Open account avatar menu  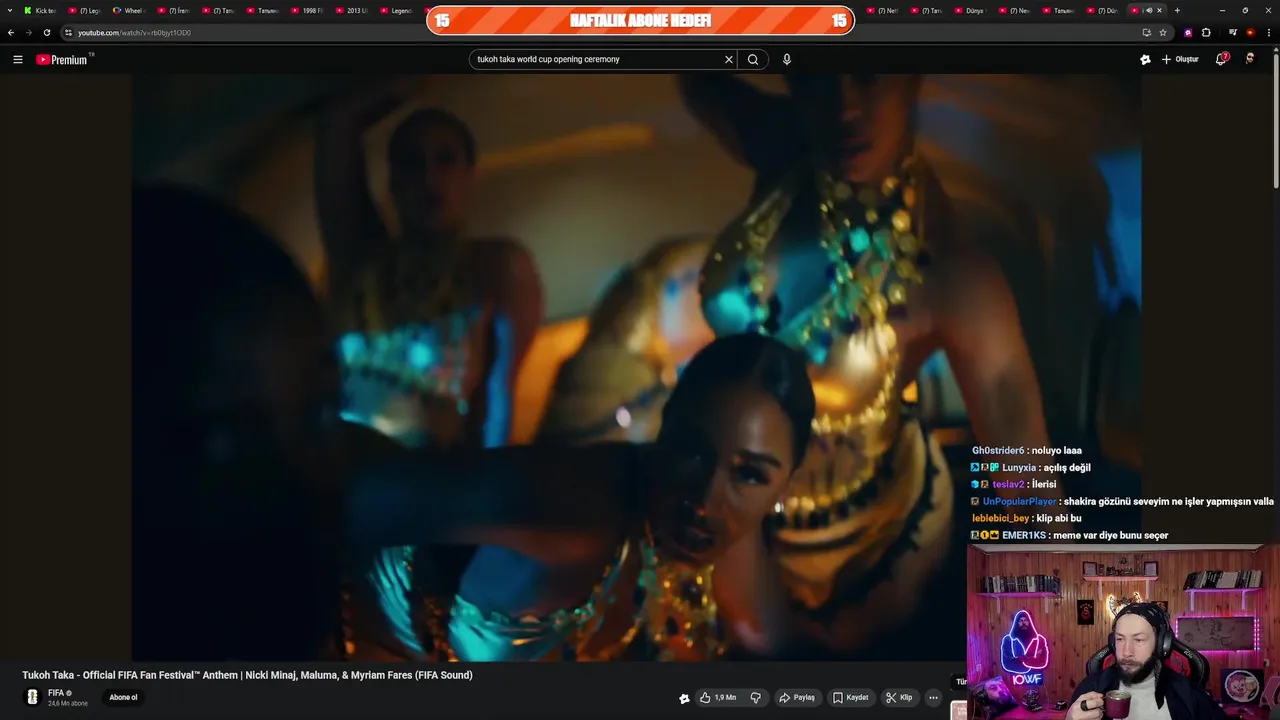pos(1250,59)
